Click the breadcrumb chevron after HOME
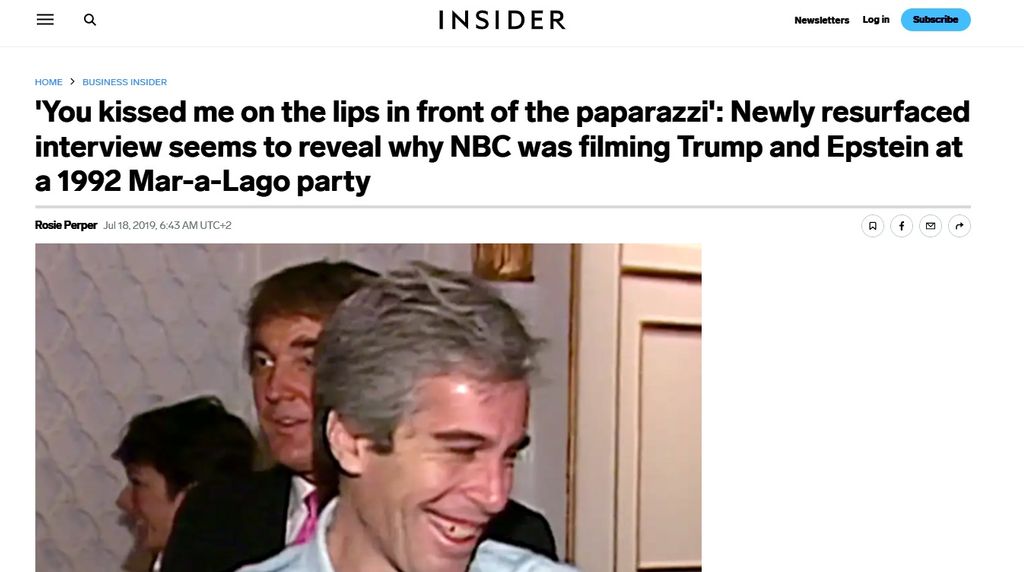The height and width of the screenshot is (572, 1024). coord(72,82)
